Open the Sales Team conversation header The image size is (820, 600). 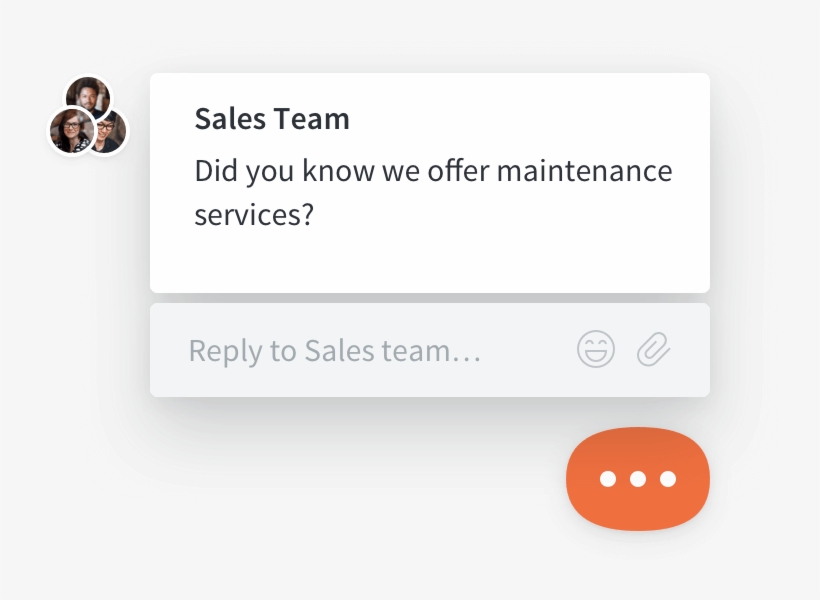272,118
